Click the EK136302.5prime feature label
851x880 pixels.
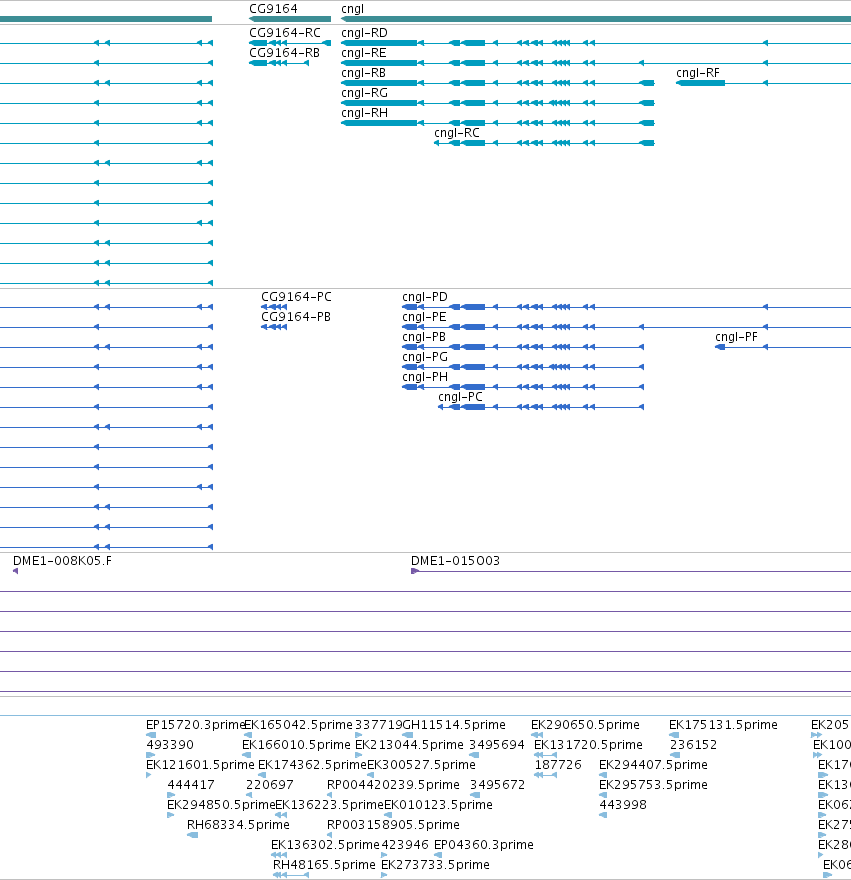(x=326, y=845)
